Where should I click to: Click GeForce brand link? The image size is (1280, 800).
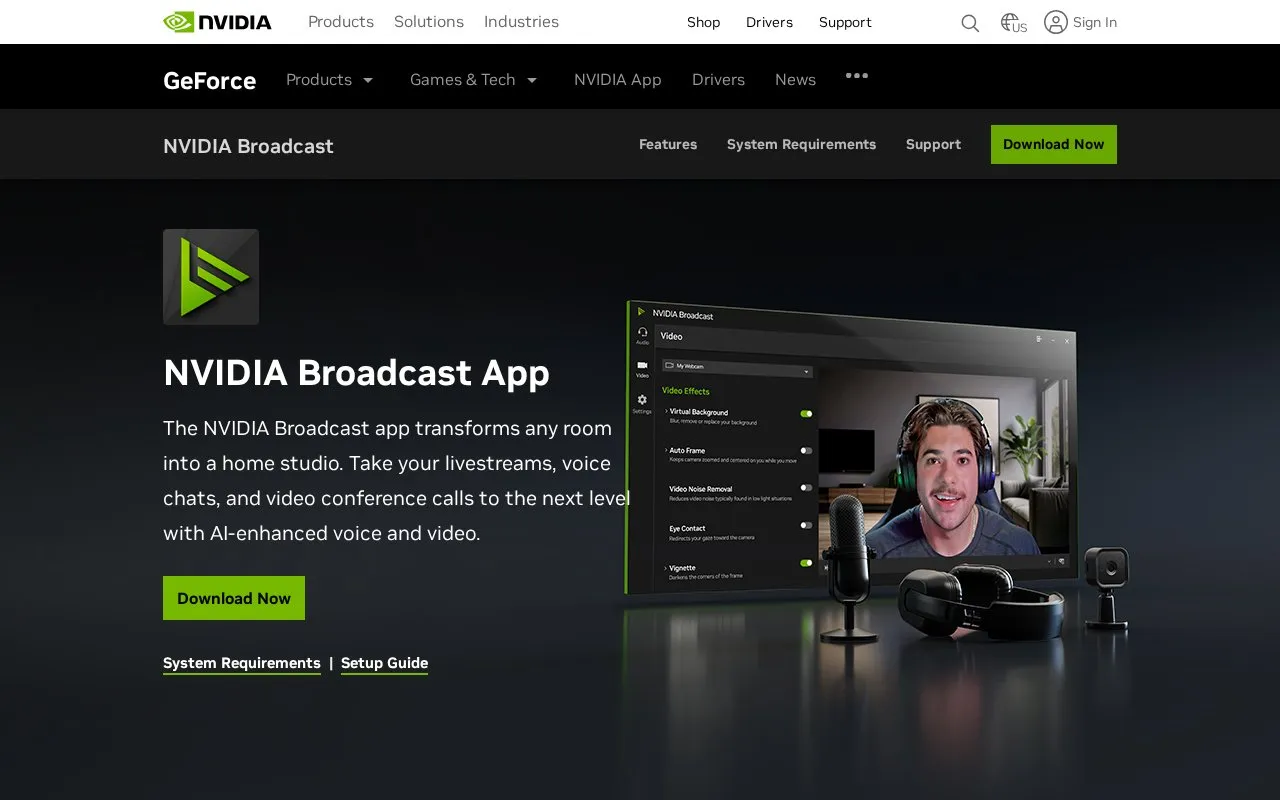[x=209, y=81]
